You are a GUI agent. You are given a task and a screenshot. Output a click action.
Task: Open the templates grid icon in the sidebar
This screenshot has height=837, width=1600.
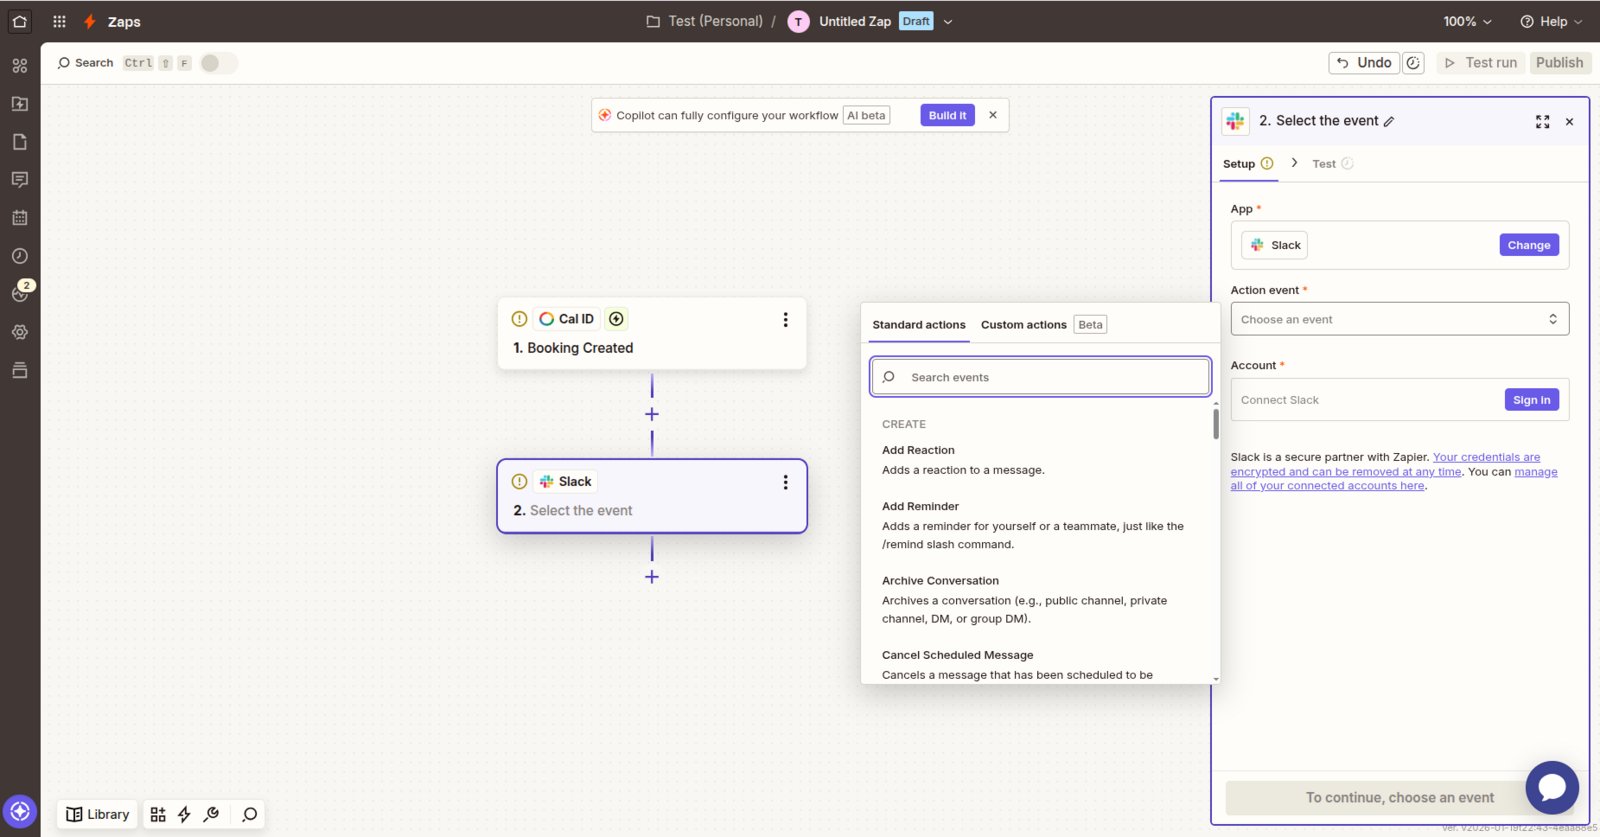19,66
